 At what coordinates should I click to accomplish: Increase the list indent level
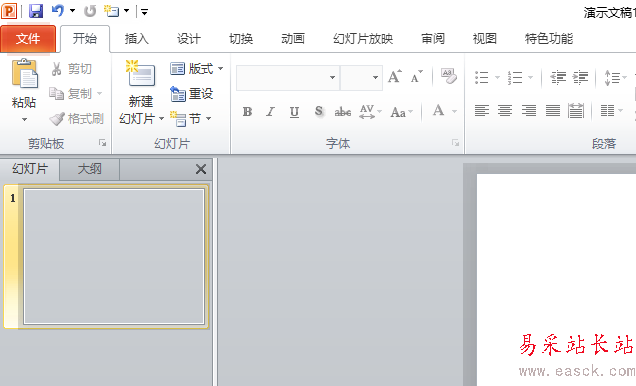[580, 77]
